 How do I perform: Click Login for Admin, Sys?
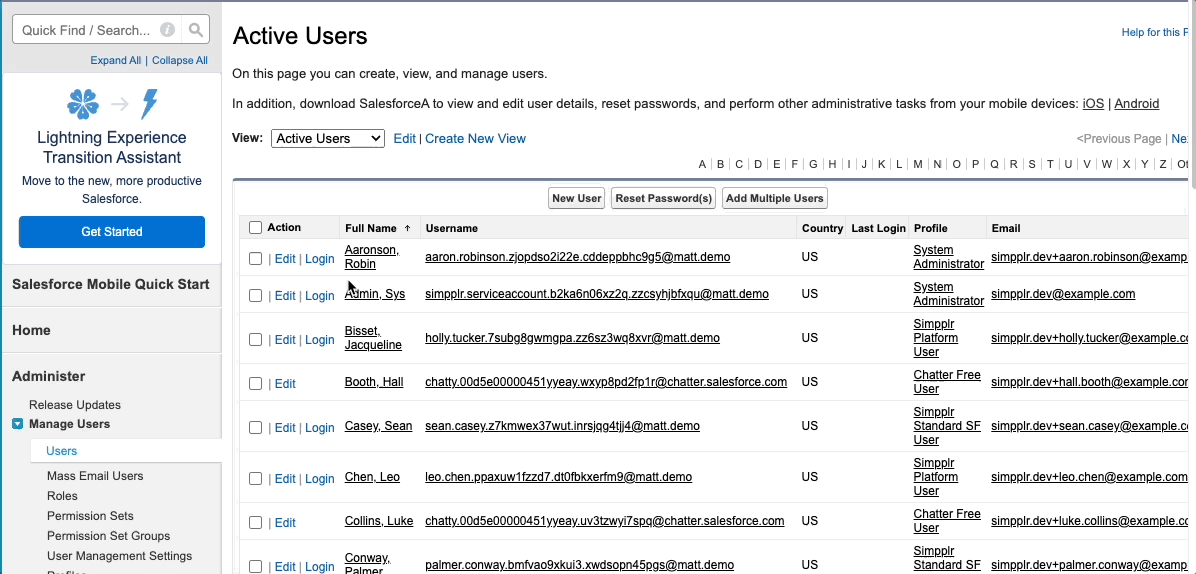(320, 295)
